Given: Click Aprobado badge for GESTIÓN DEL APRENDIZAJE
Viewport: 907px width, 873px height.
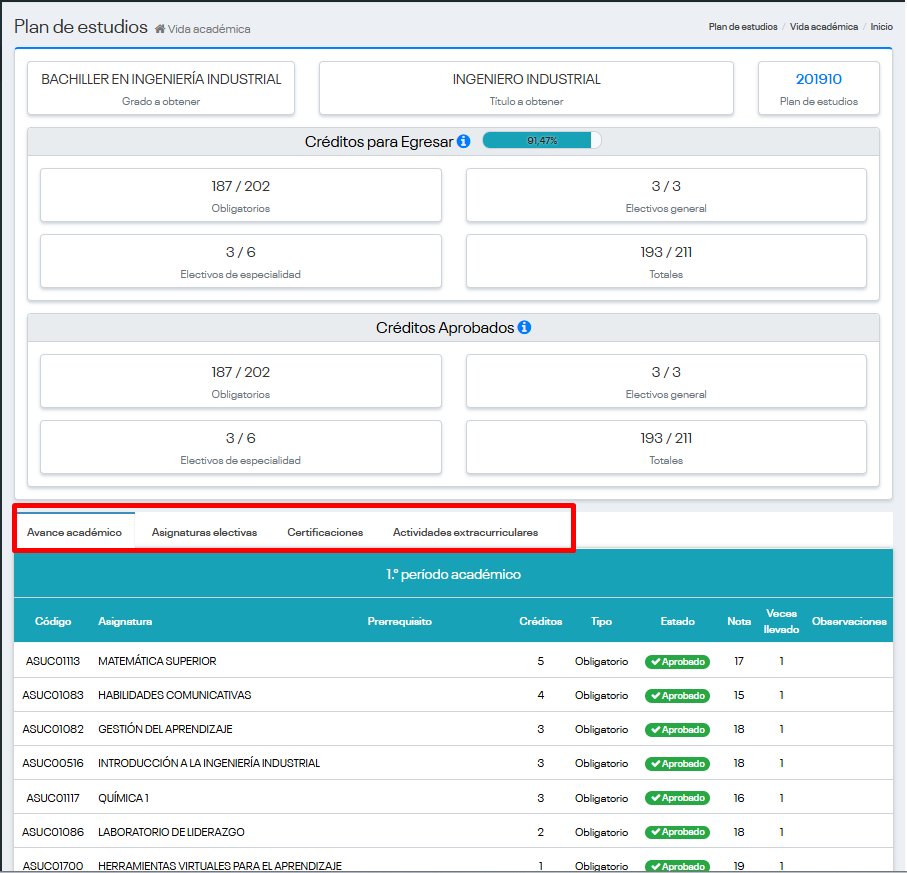Looking at the screenshot, I should pyautogui.click(x=677, y=730).
